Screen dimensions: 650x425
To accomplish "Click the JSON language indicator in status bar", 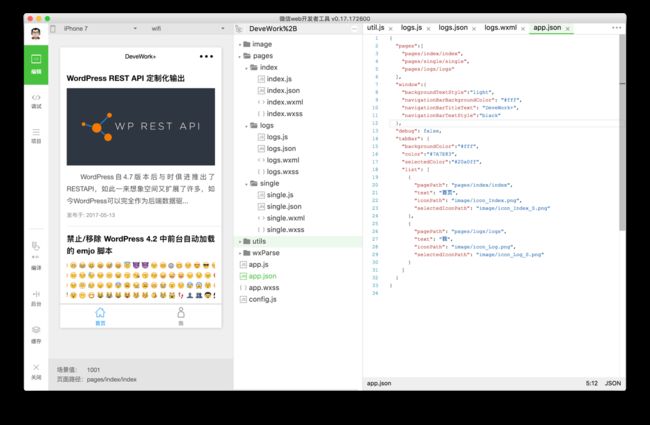I will tap(613, 383).
